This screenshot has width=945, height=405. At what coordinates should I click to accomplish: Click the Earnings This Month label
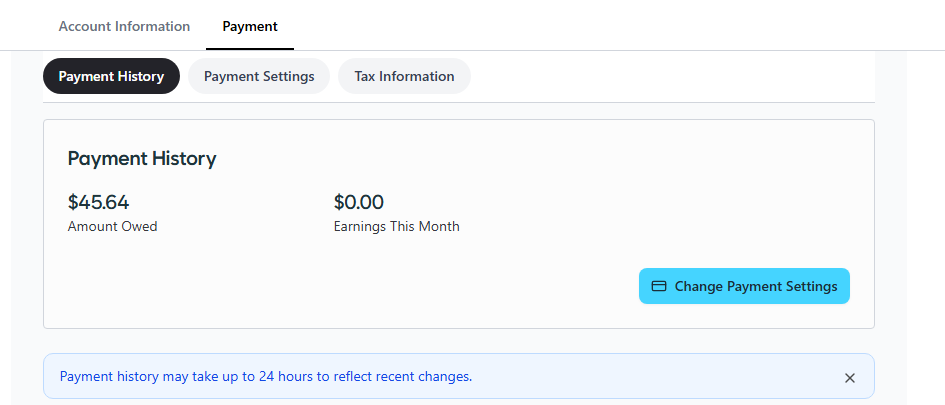tap(396, 226)
